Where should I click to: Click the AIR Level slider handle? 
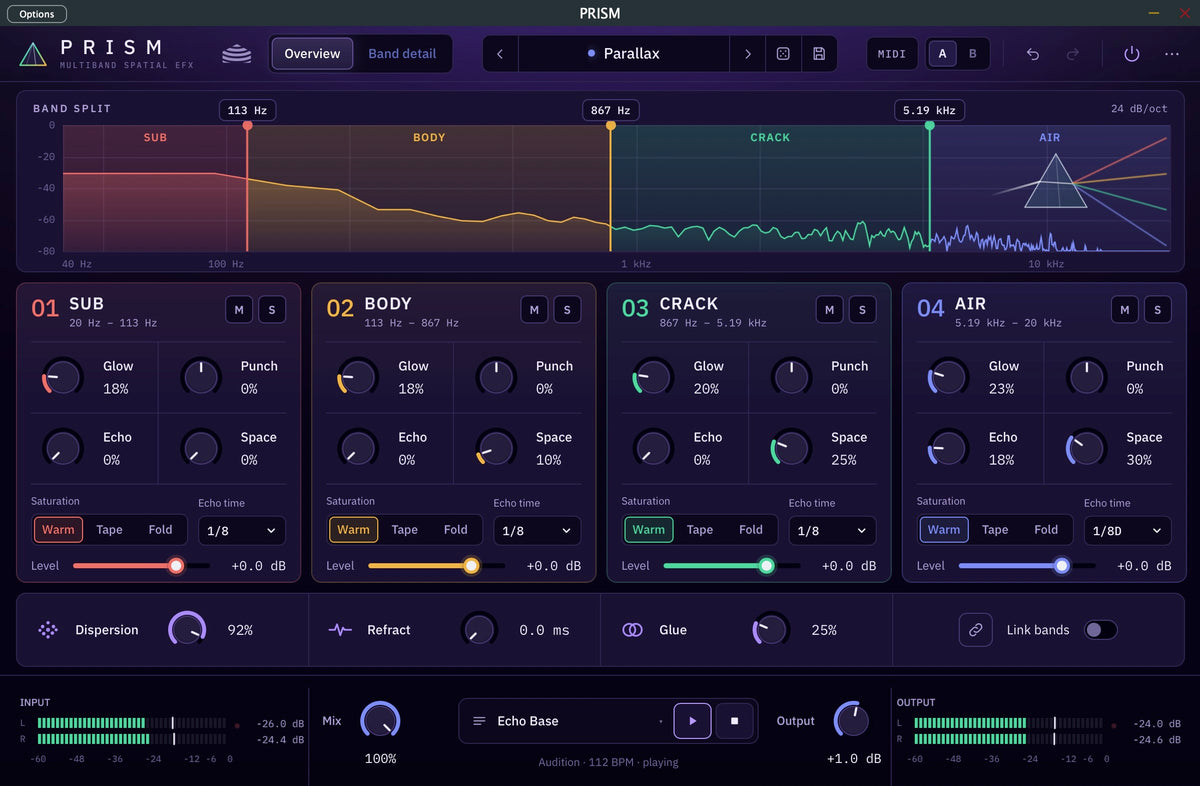coord(1062,566)
